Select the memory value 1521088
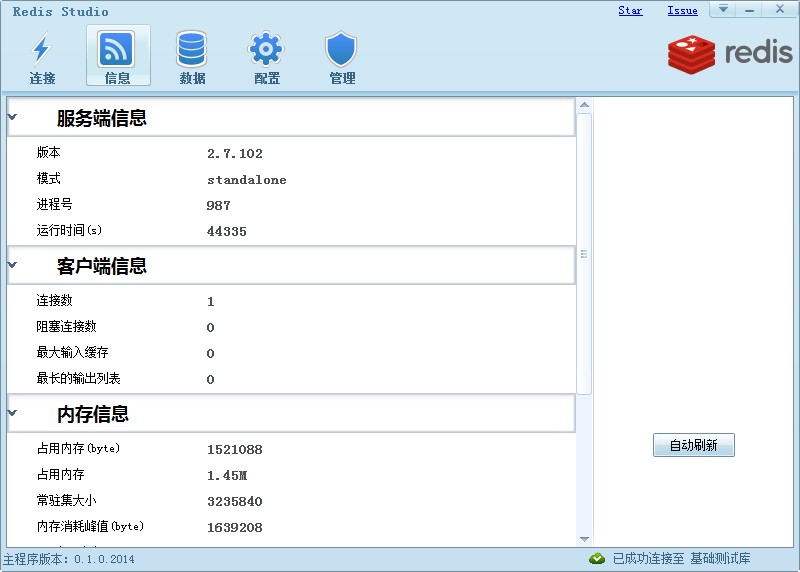Viewport: 800px width, 572px height. tap(235, 450)
